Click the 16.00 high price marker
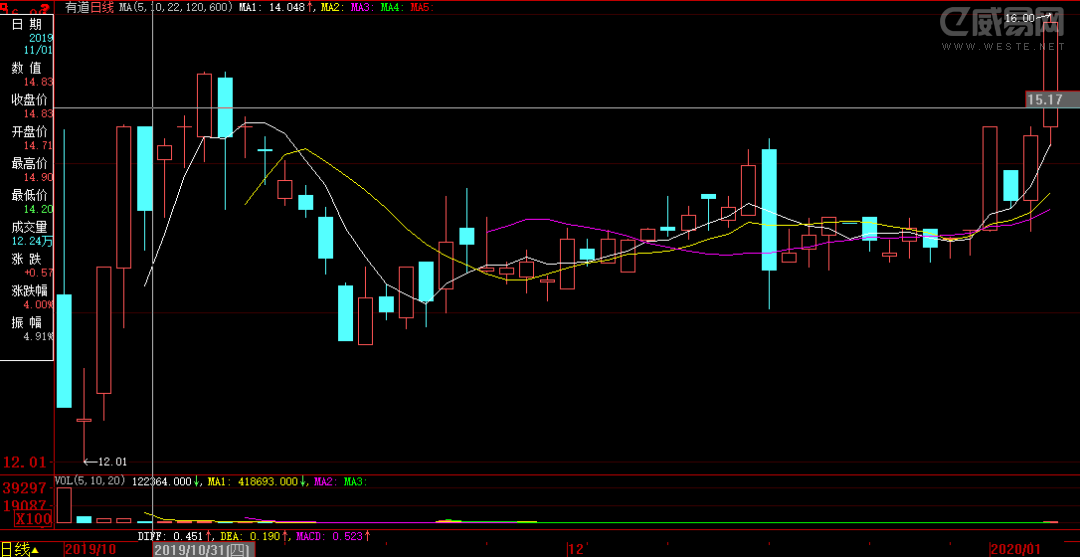 point(1020,18)
